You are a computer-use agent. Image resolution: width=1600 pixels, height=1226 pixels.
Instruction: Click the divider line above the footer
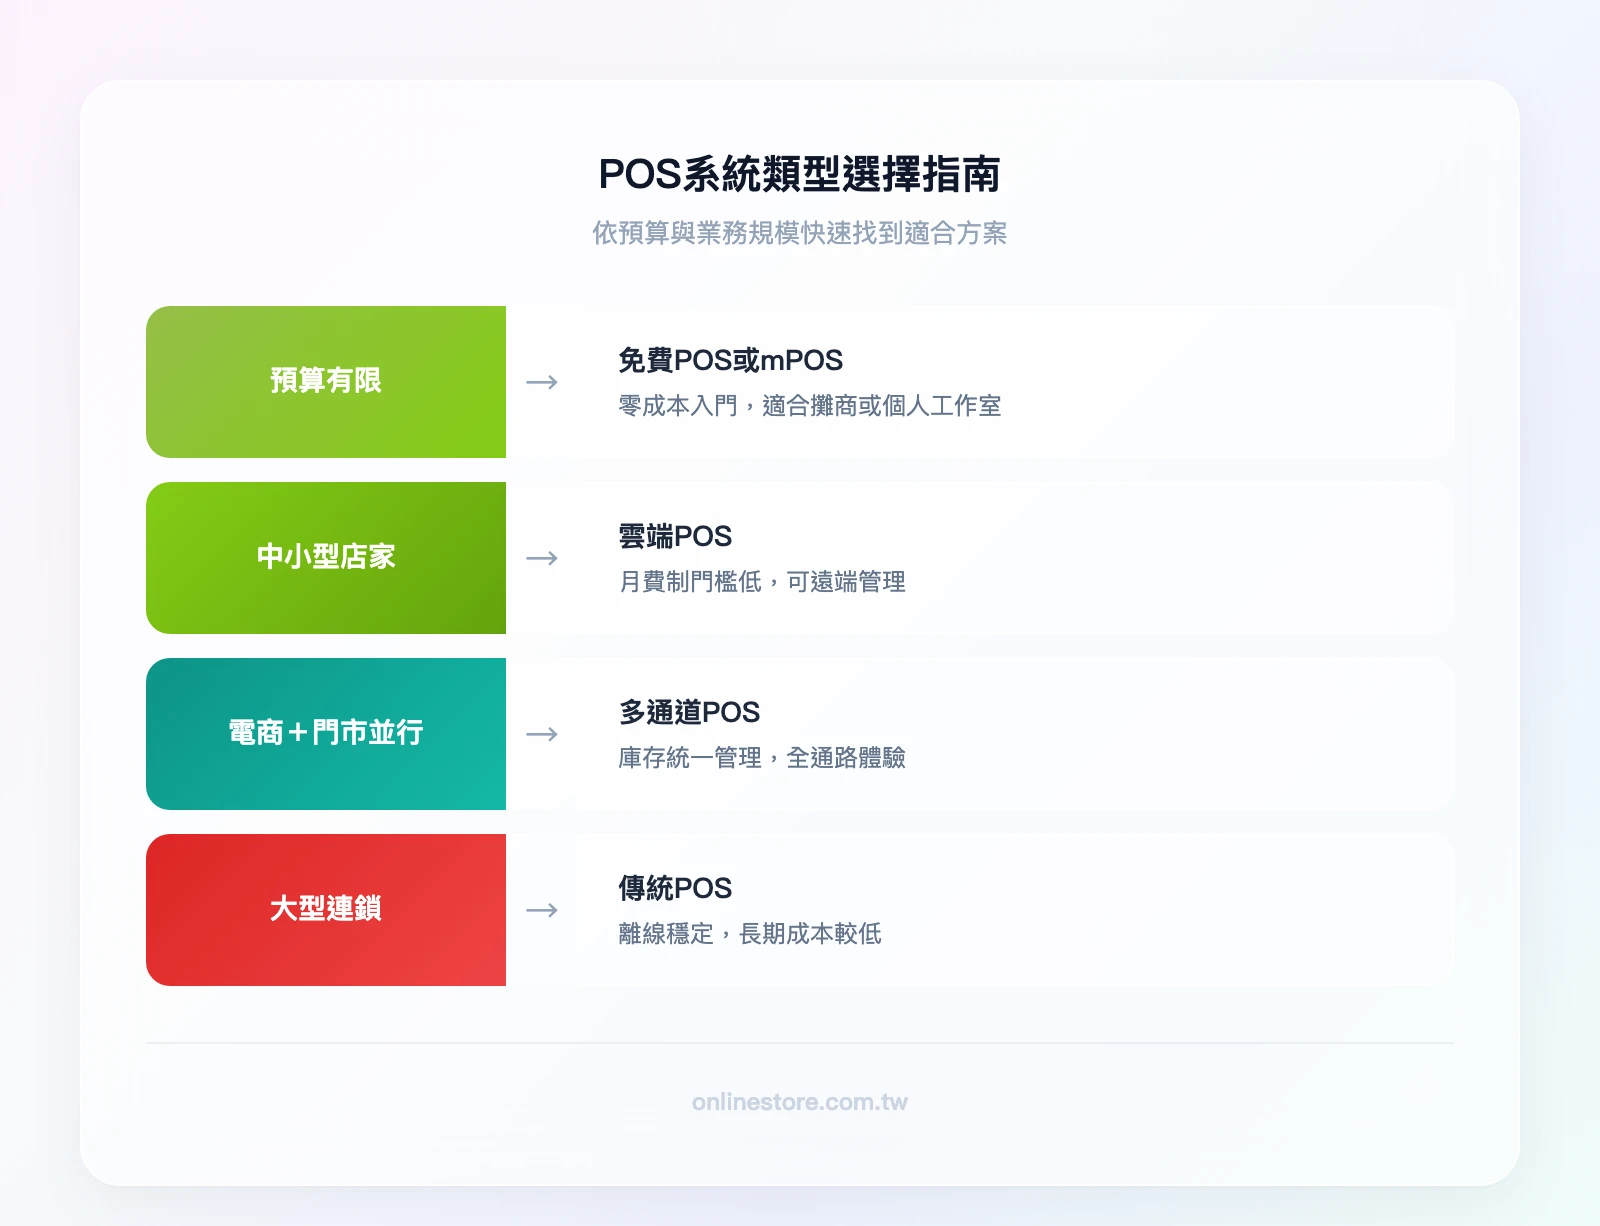(x=799, y=1044)
